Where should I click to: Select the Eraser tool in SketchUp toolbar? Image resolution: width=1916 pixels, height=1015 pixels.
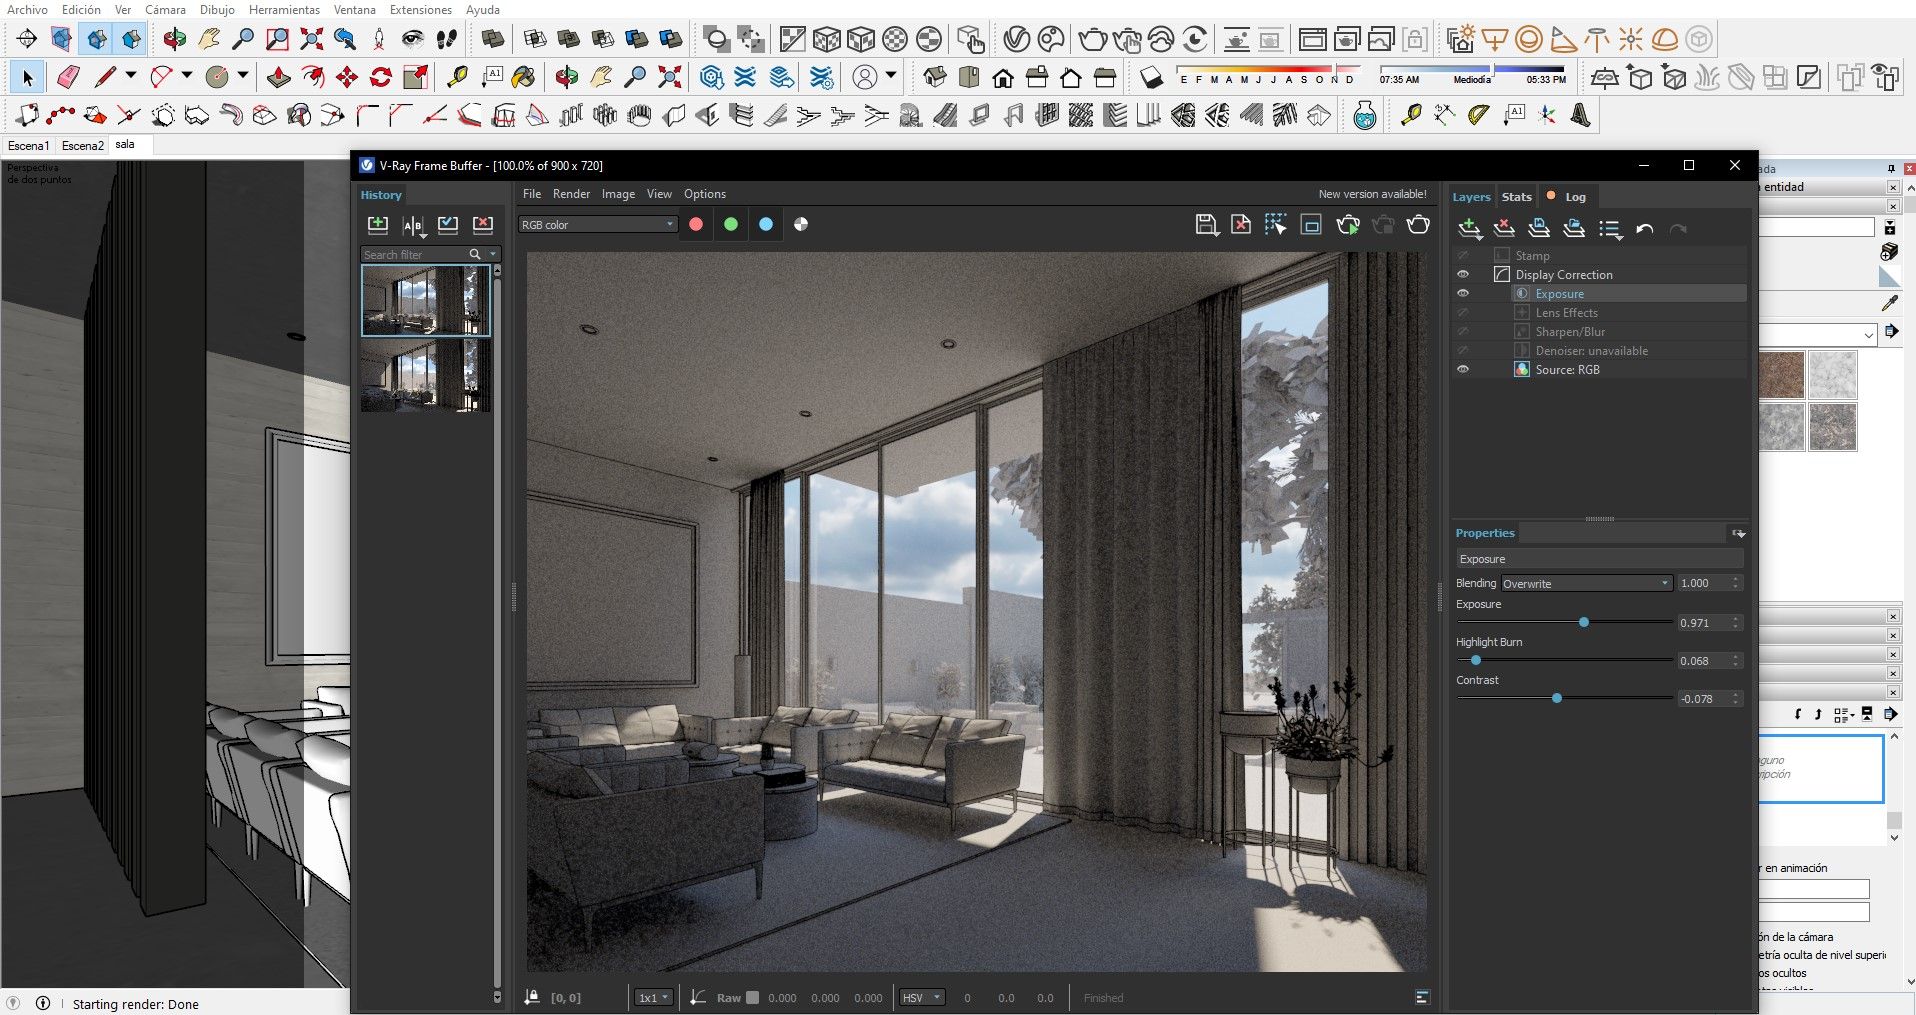68,77
